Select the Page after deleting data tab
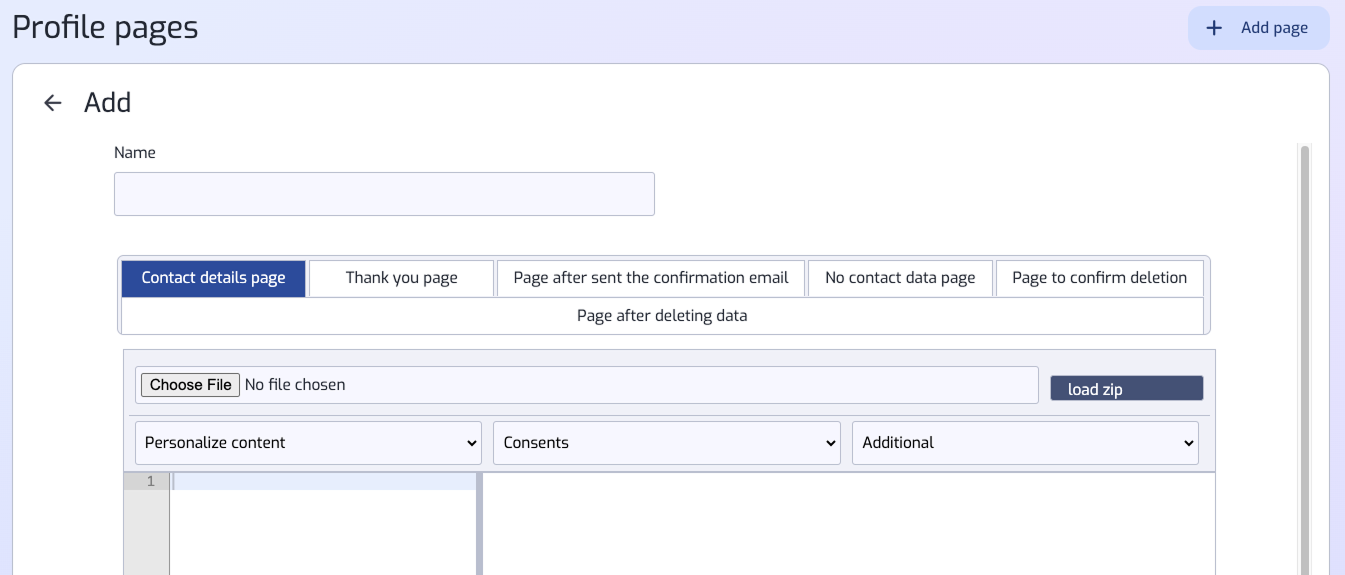This screenshot has height=575, width=1345. point(662,316)
